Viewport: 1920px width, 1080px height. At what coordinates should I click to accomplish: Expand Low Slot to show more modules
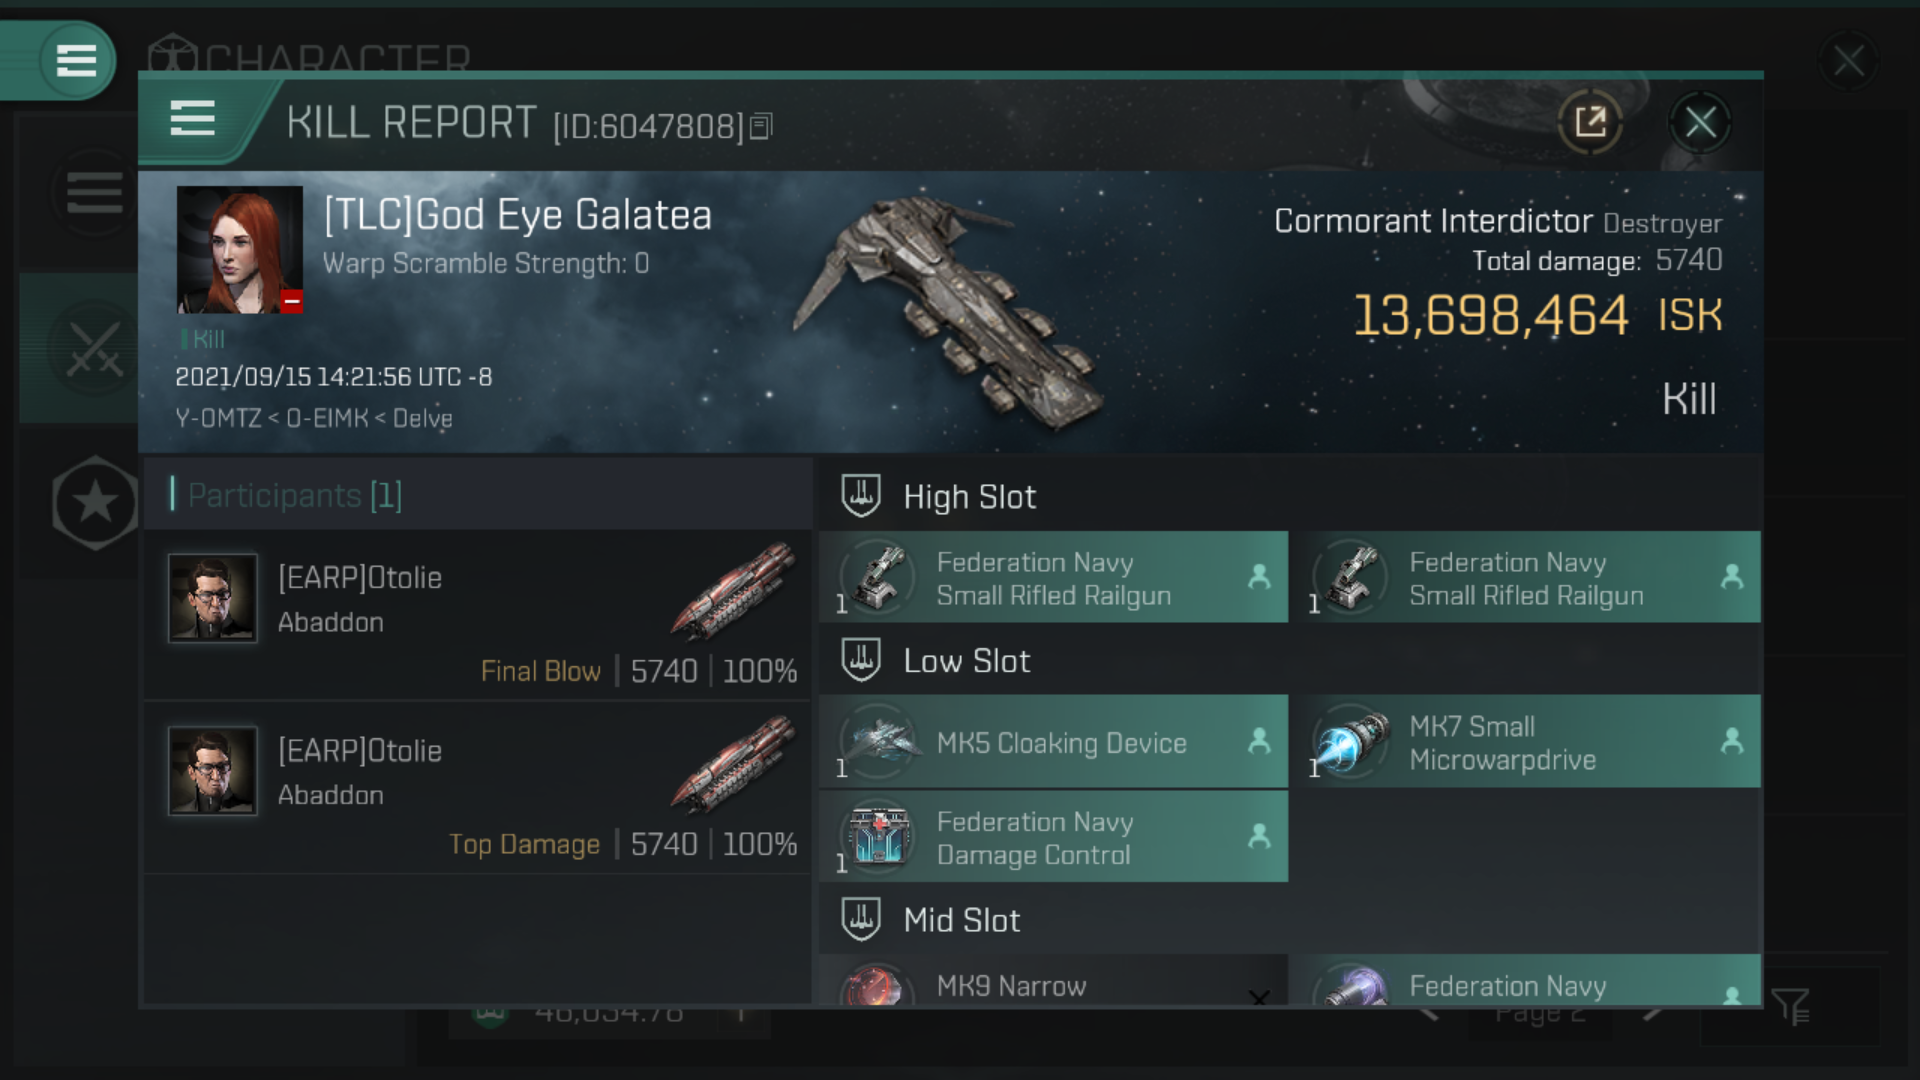point(963,661)
